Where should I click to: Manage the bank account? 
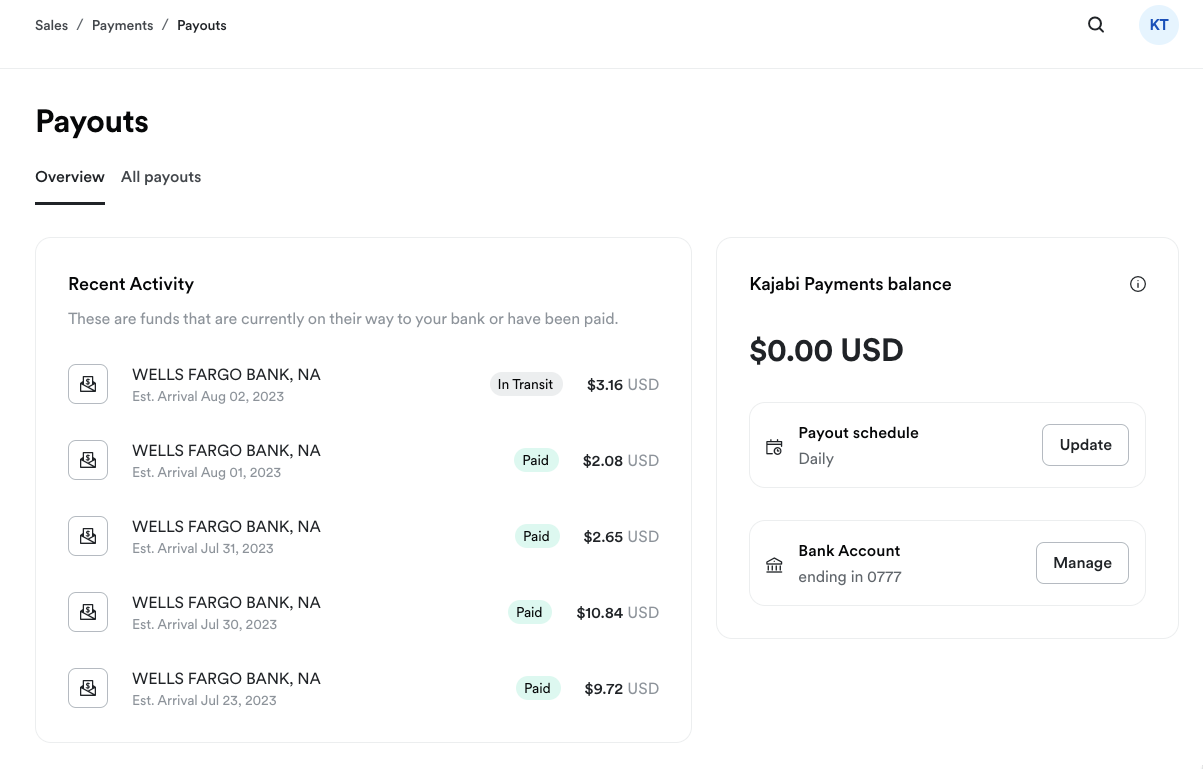point(1082,563)
